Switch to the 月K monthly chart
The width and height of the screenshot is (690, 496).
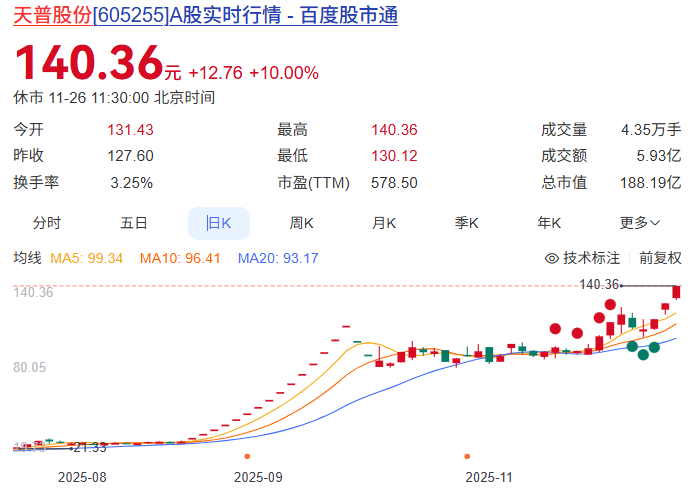(x=384, y=223)
